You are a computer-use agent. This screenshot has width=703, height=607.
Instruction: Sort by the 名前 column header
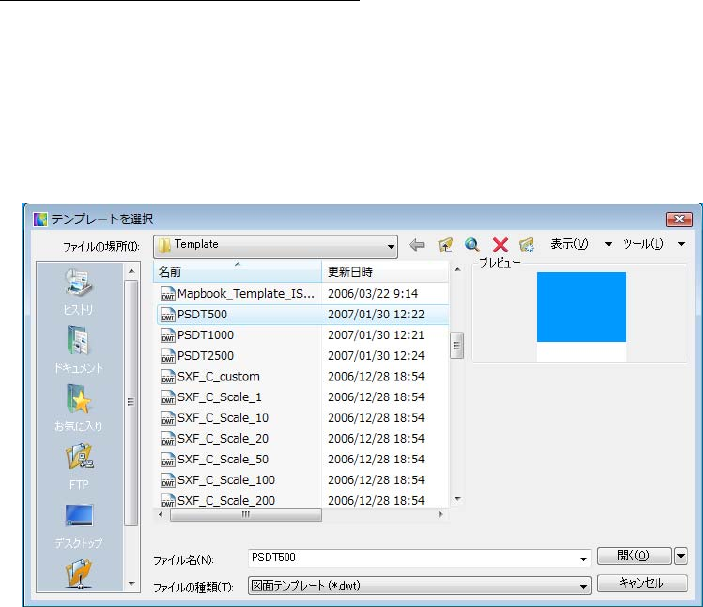[237, 272]
